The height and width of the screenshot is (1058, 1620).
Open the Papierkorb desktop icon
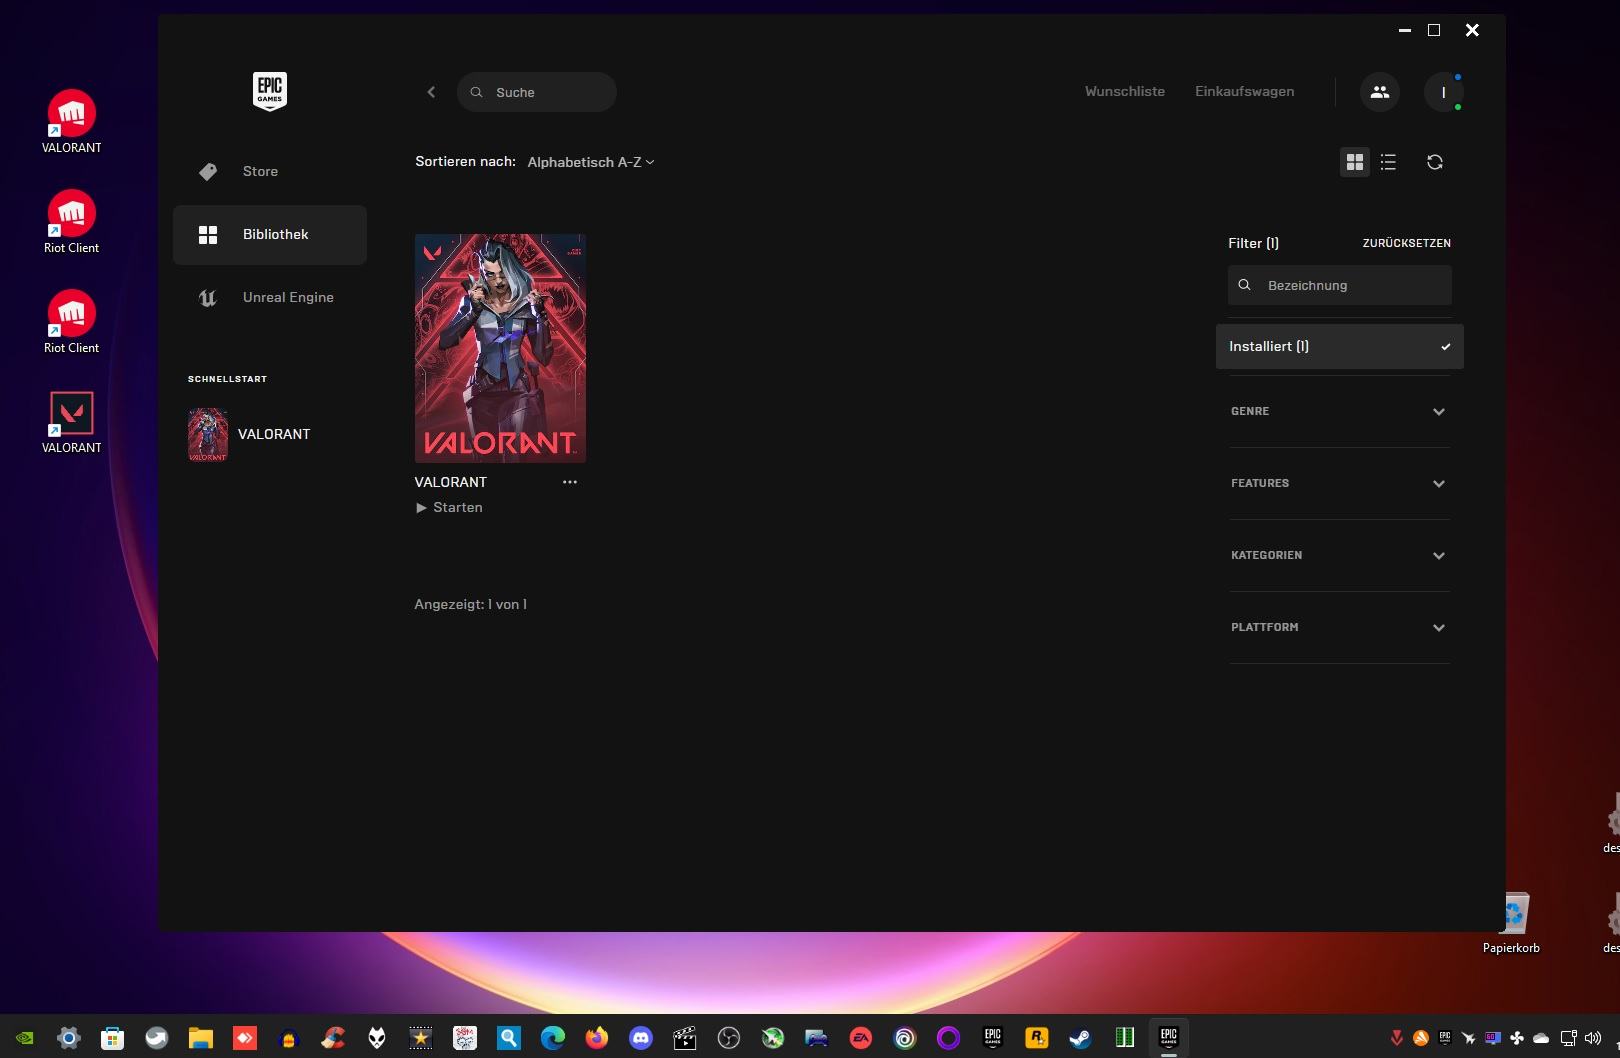click(1511, 922)
